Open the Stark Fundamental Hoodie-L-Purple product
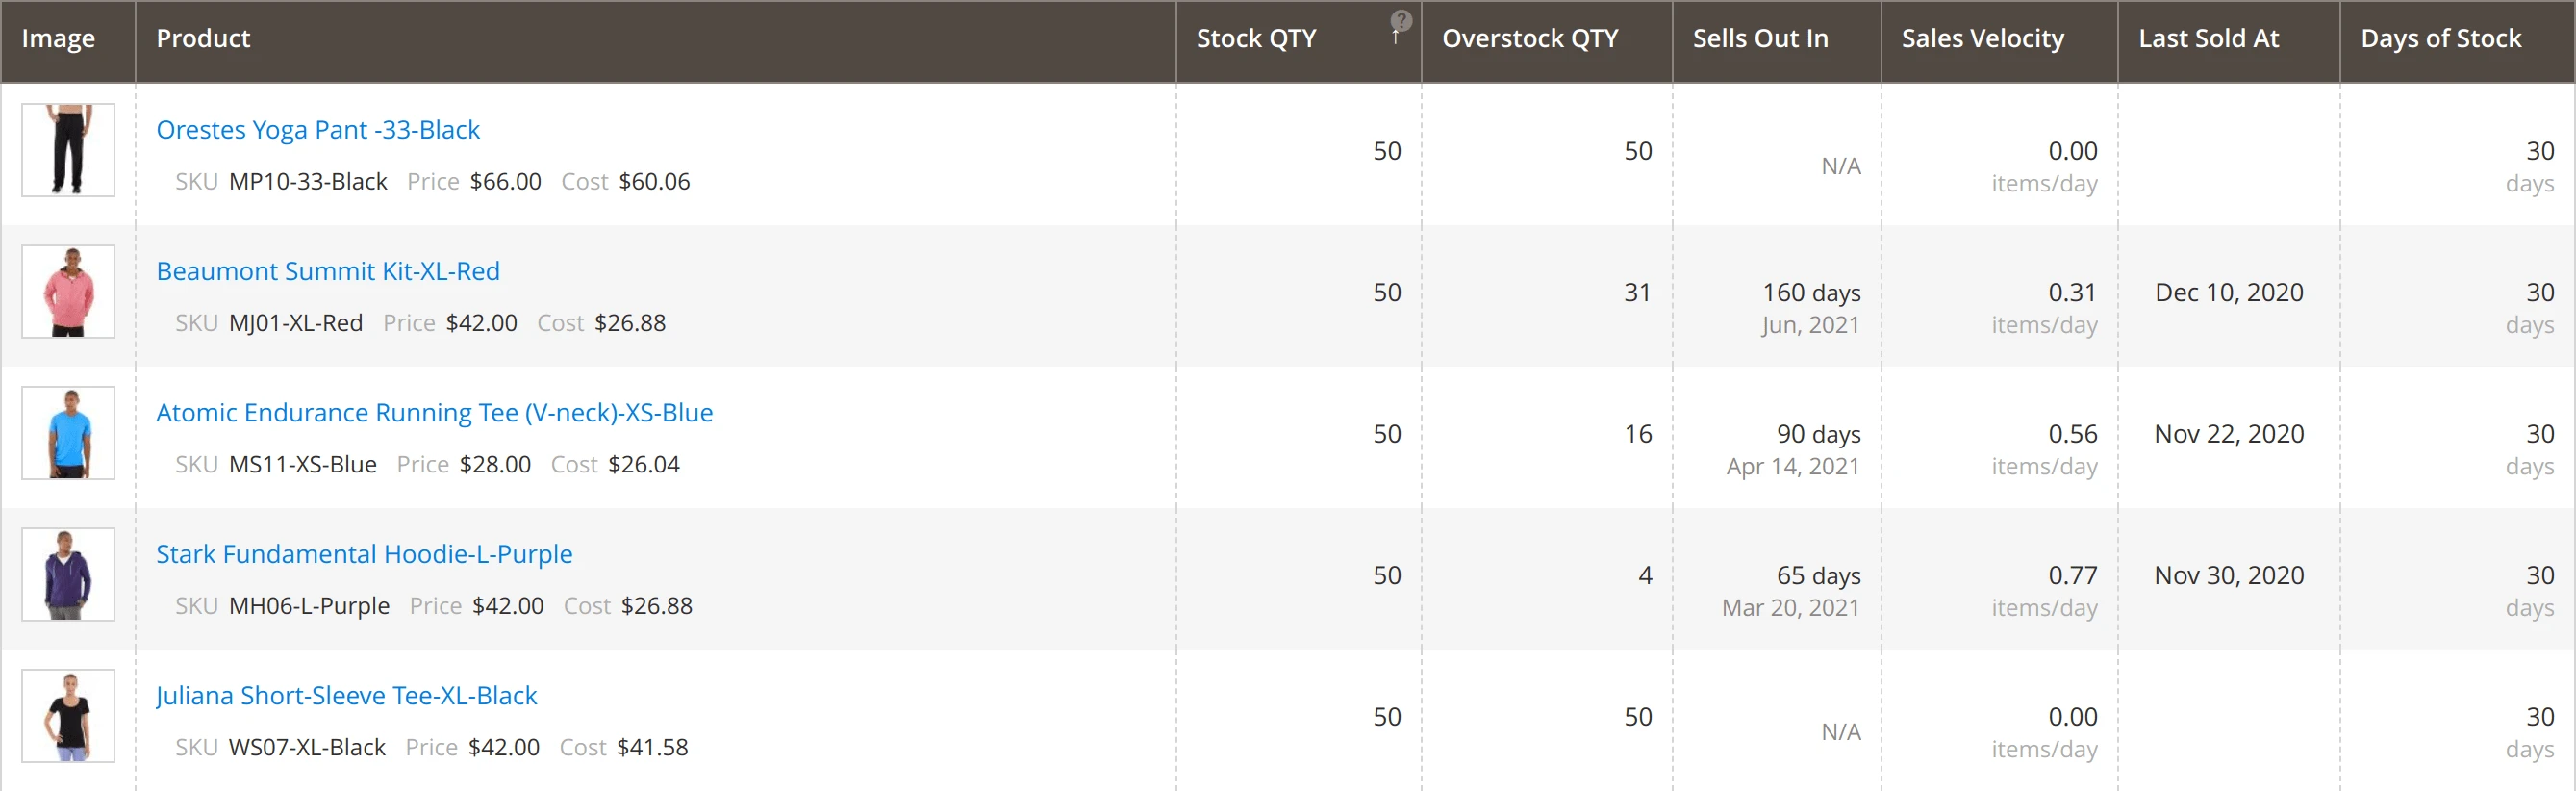 point(364,554)
